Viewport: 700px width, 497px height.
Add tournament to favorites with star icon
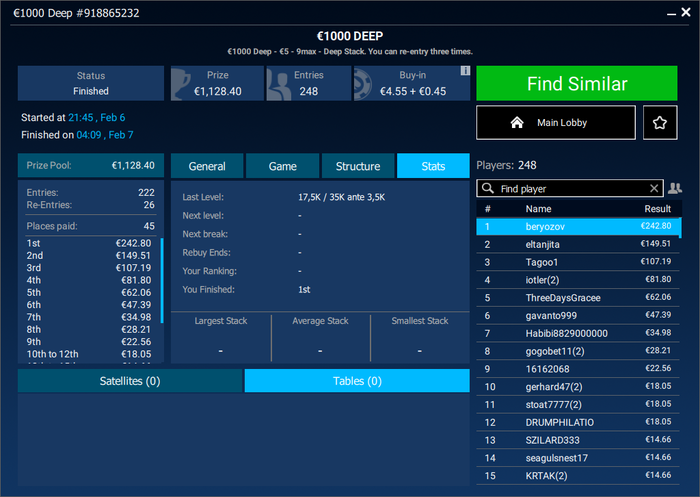pos(660,122)
